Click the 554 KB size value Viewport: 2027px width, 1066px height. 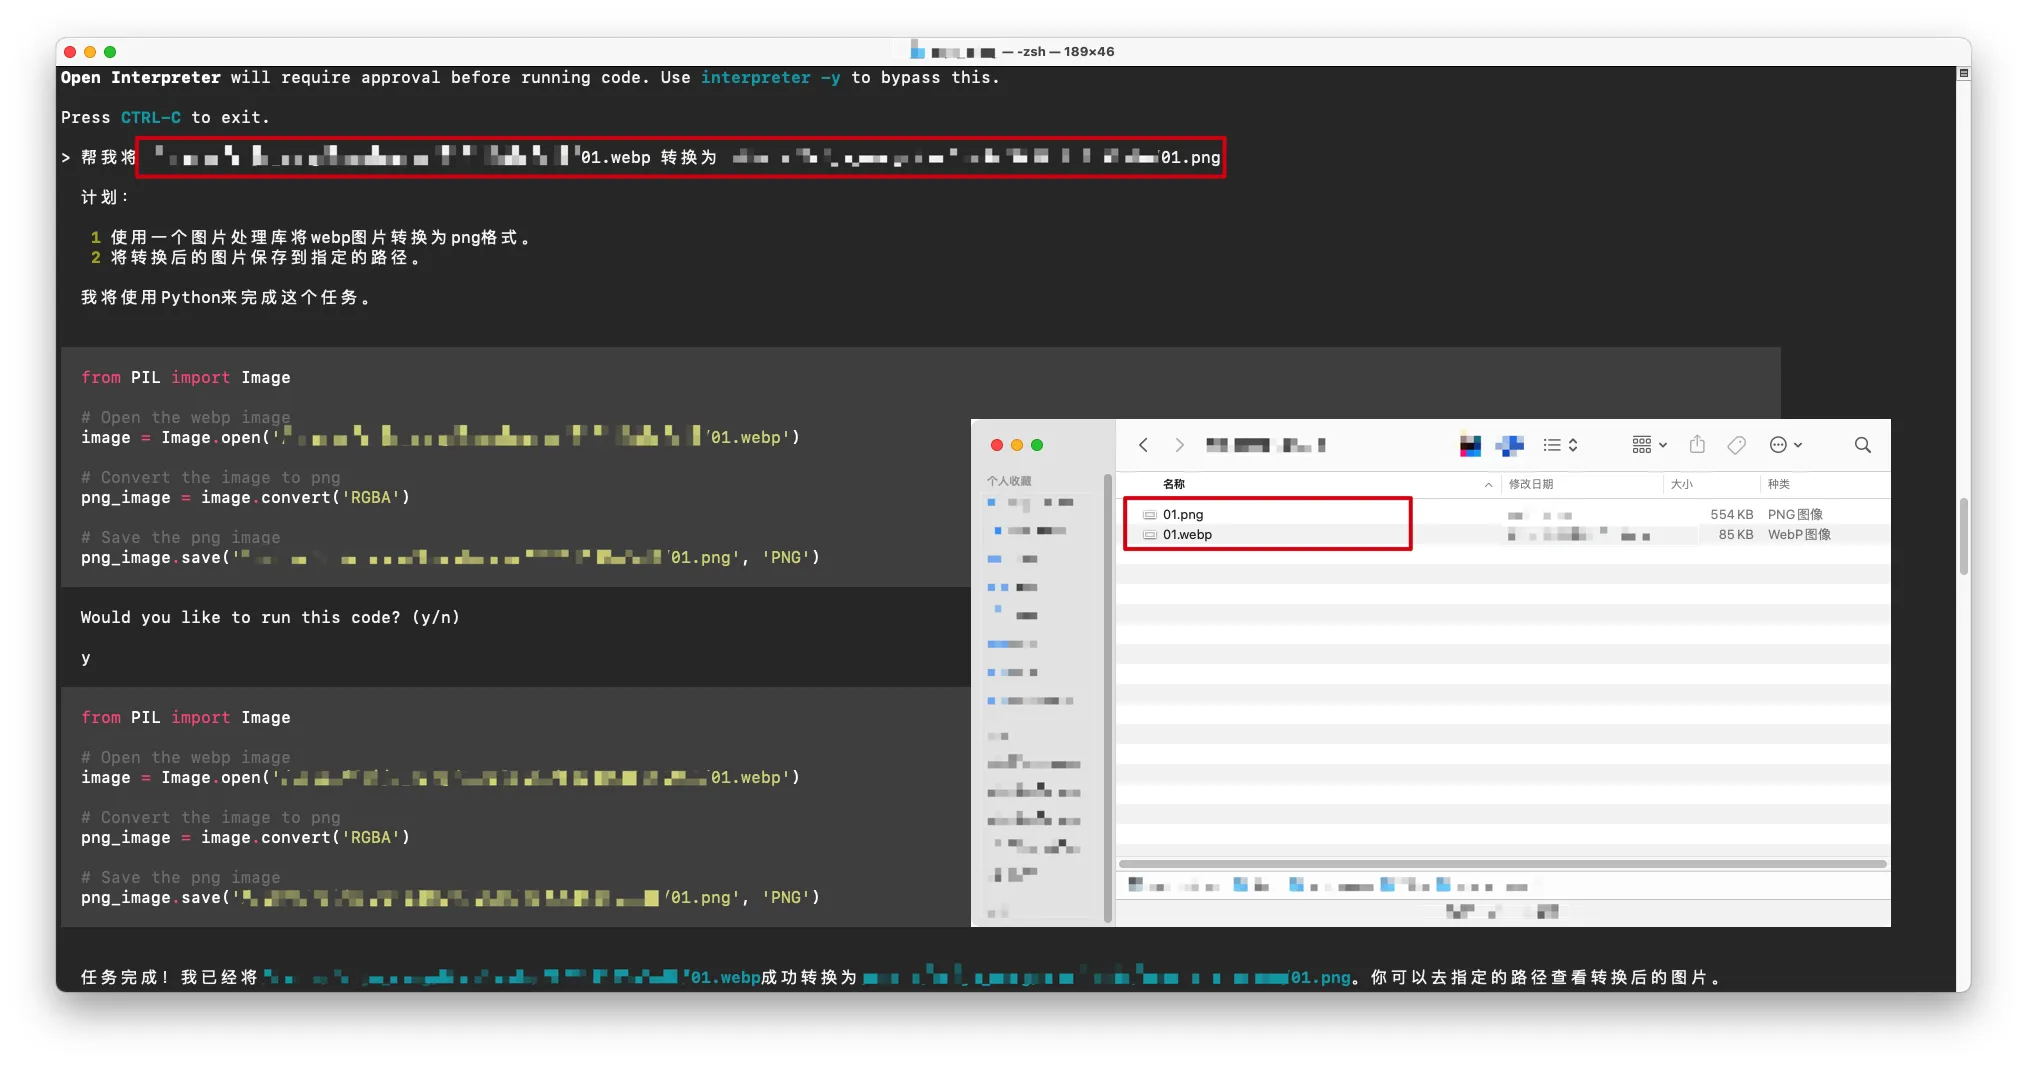tap(1731, 515)
